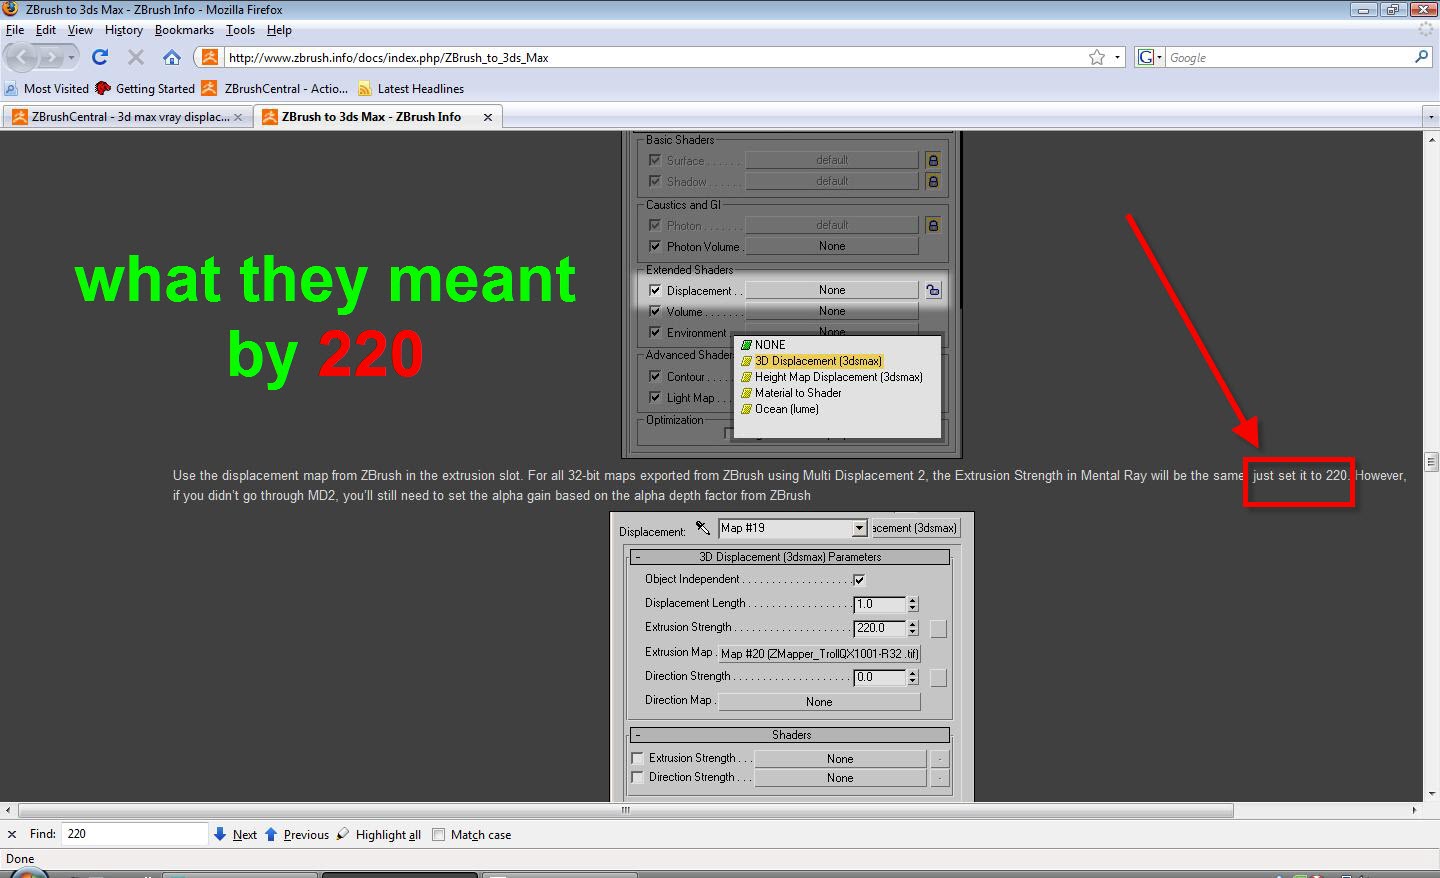Click the Displacement lock icon
Screen dimensions: 1440x878
tap(933, 290)
